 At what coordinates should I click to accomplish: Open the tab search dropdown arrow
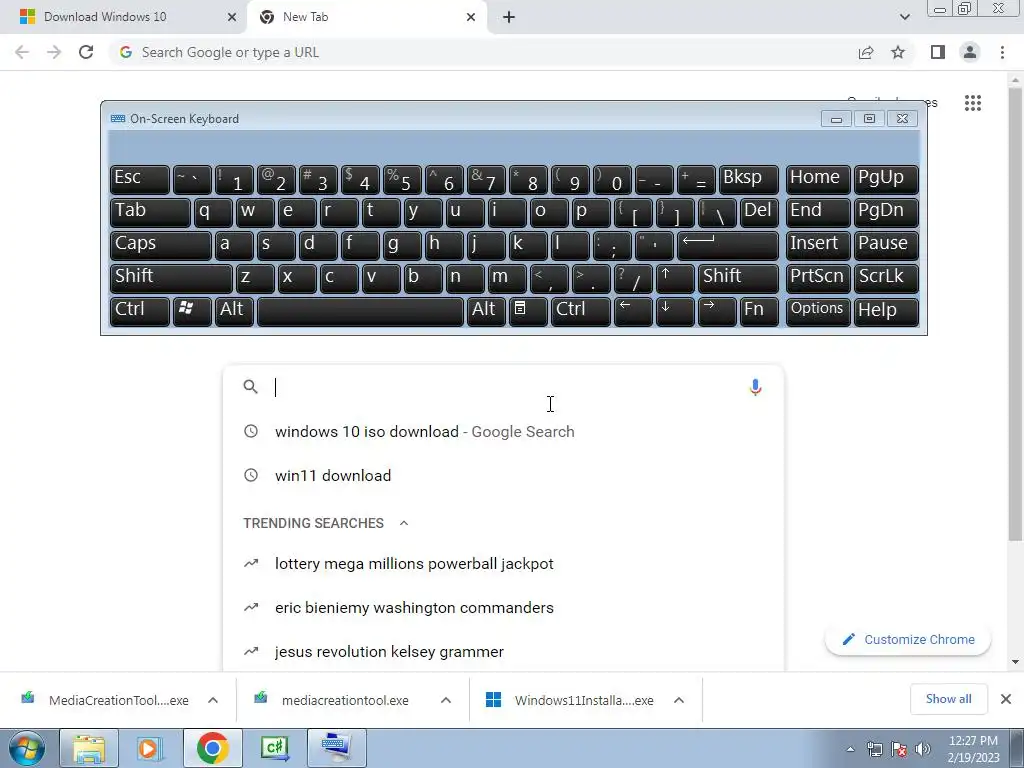pyautogui.click(x=904, y=17)
